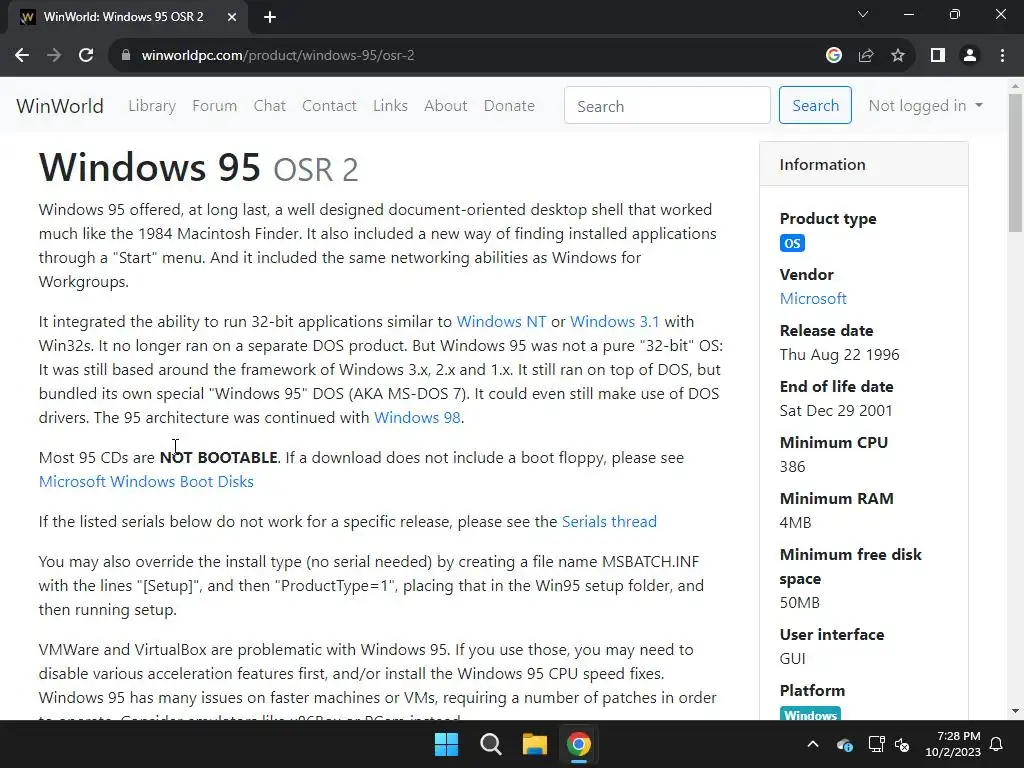Click the browser forward arrow

pyautogui.click(x=54, y=56)
